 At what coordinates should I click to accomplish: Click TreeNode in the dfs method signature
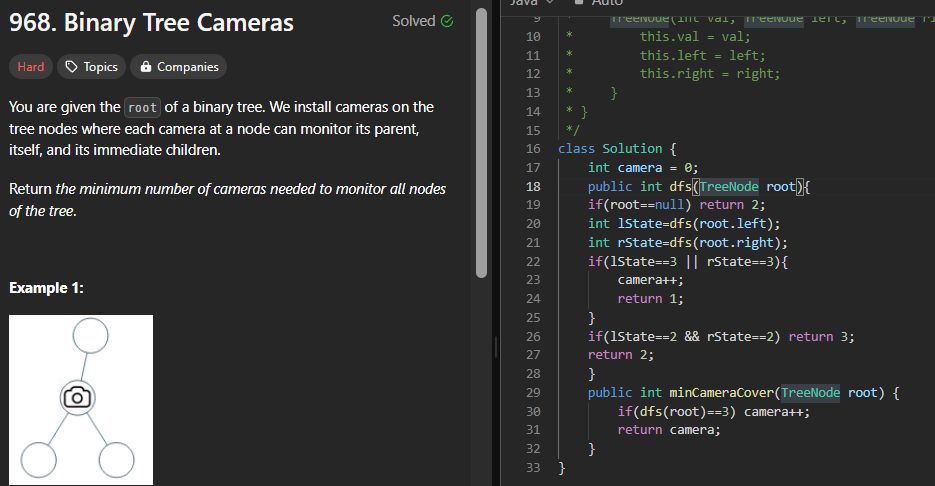(729, 187)
